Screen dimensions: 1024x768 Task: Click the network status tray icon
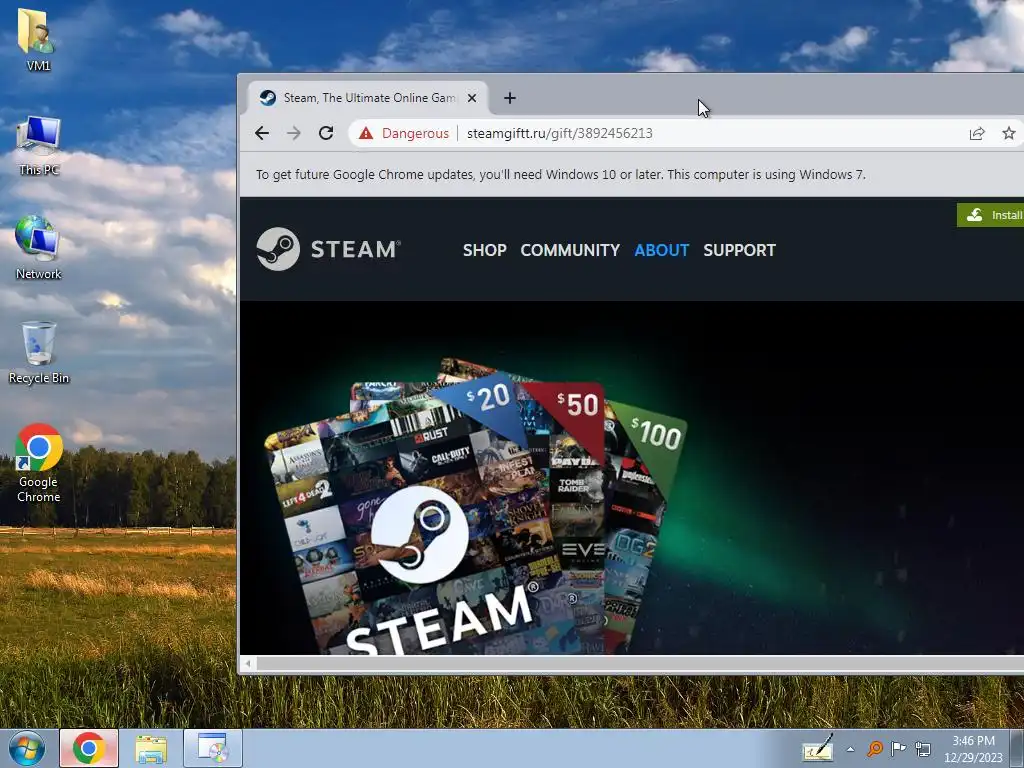click(923, 748)
